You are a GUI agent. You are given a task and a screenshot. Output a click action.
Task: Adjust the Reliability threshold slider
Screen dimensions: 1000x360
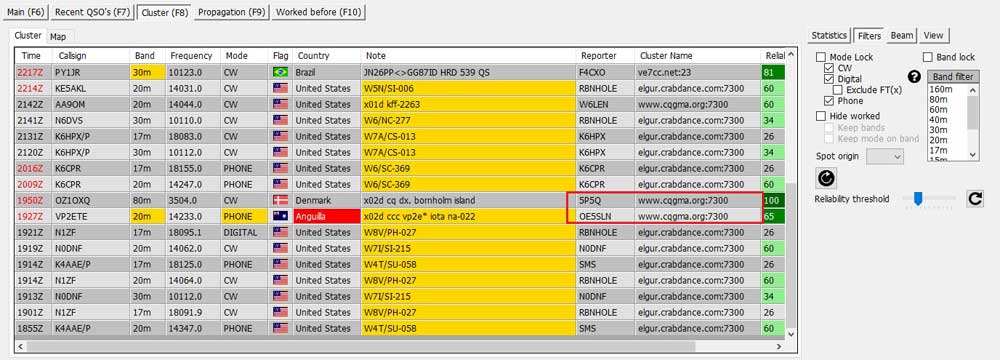[x=918, y=199]
